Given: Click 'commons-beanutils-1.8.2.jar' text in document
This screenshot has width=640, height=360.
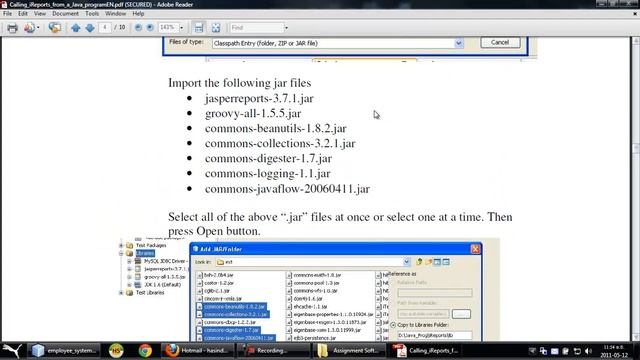Looking at the screenshot, I should (x=276, y=129).
